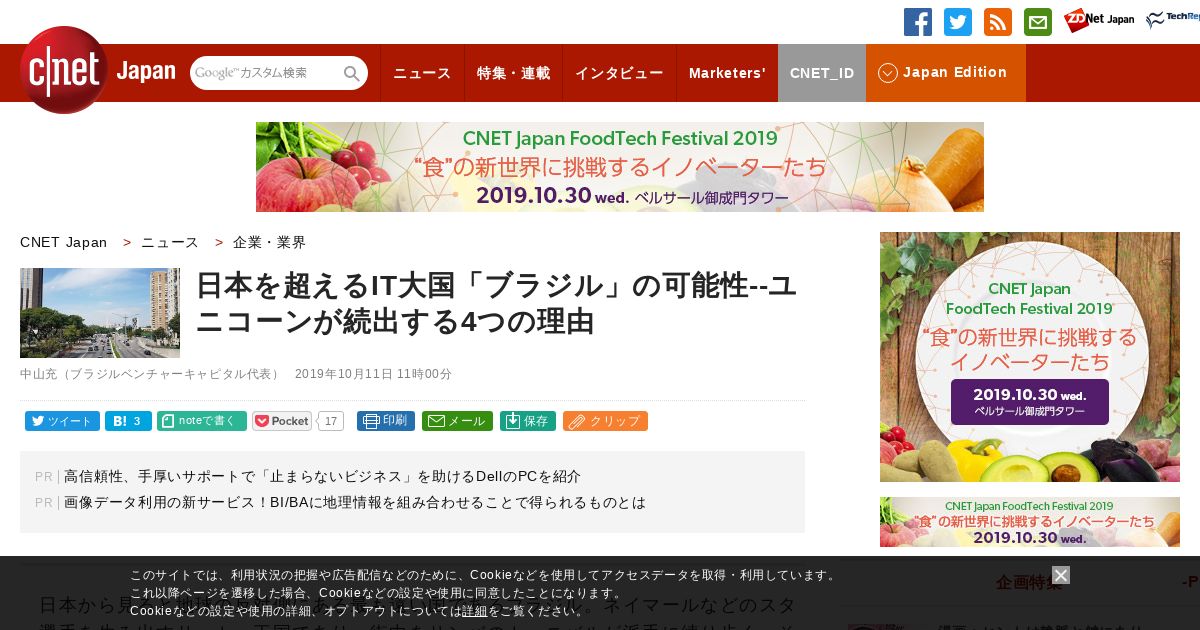The height and width of the screenshot is (630, 1200).
Task: Save the article to Pocket
Action: pyautogui.click(x=282, y=421)
